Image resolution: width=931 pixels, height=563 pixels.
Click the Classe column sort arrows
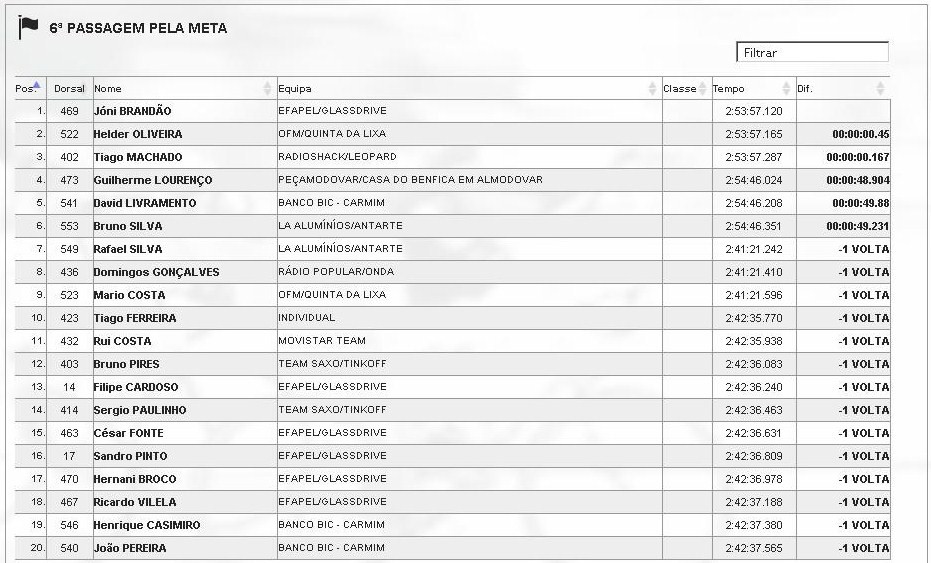coord(702,89)
